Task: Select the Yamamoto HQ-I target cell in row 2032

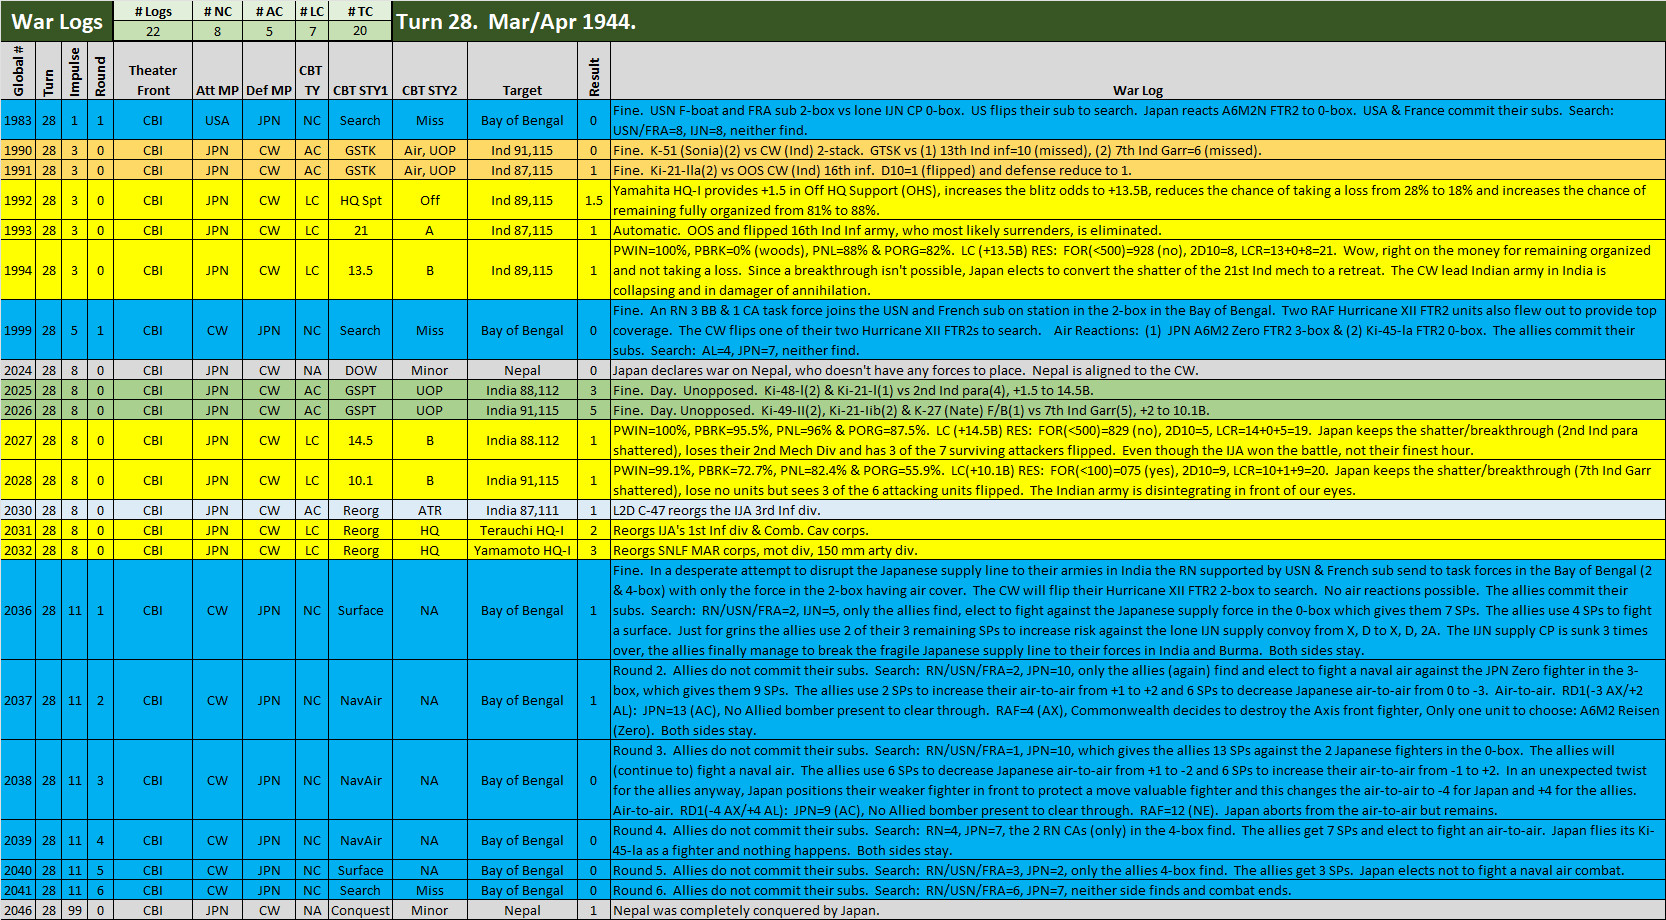Action: click(522, 550)
